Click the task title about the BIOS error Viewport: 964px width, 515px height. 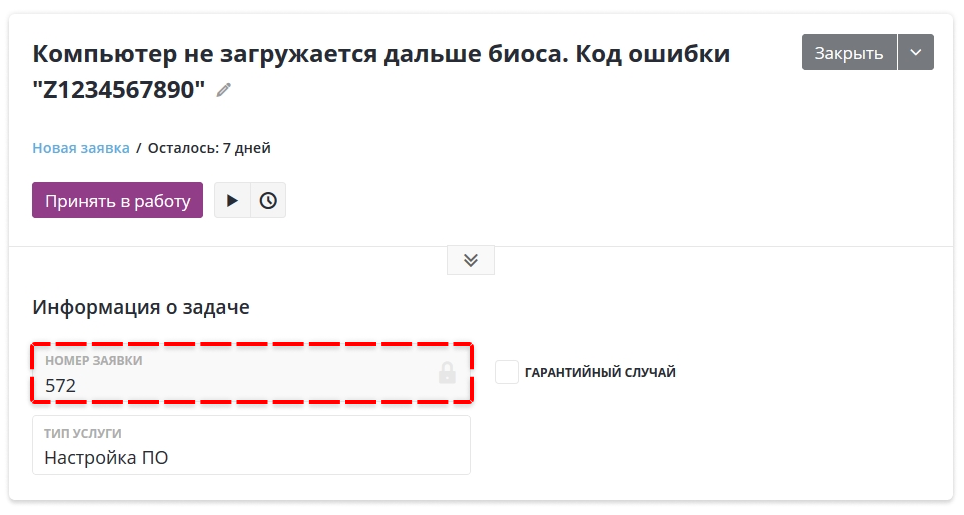pos(381,71)
